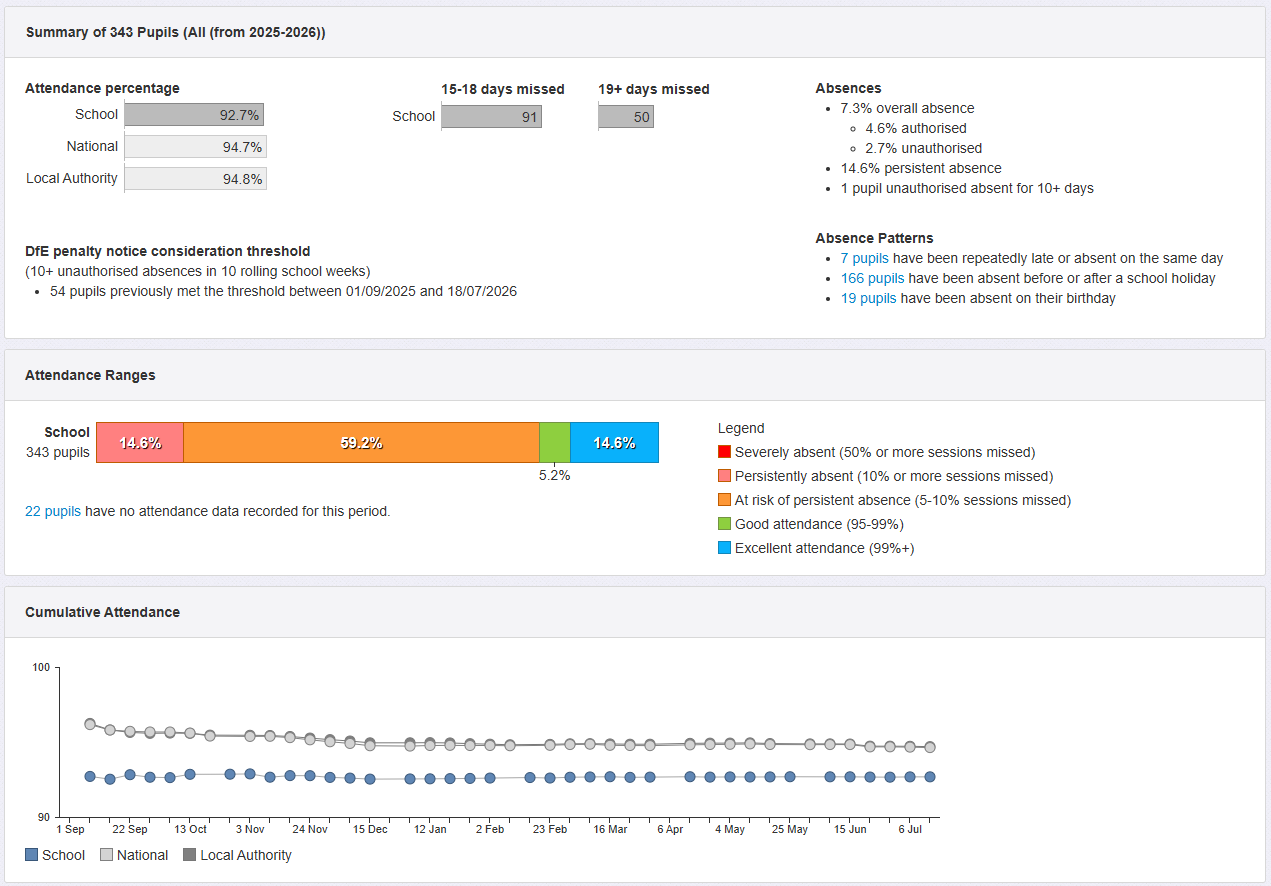
Task: Open the "7 pupils" repeatedly late link
Action: coord(864,258)
